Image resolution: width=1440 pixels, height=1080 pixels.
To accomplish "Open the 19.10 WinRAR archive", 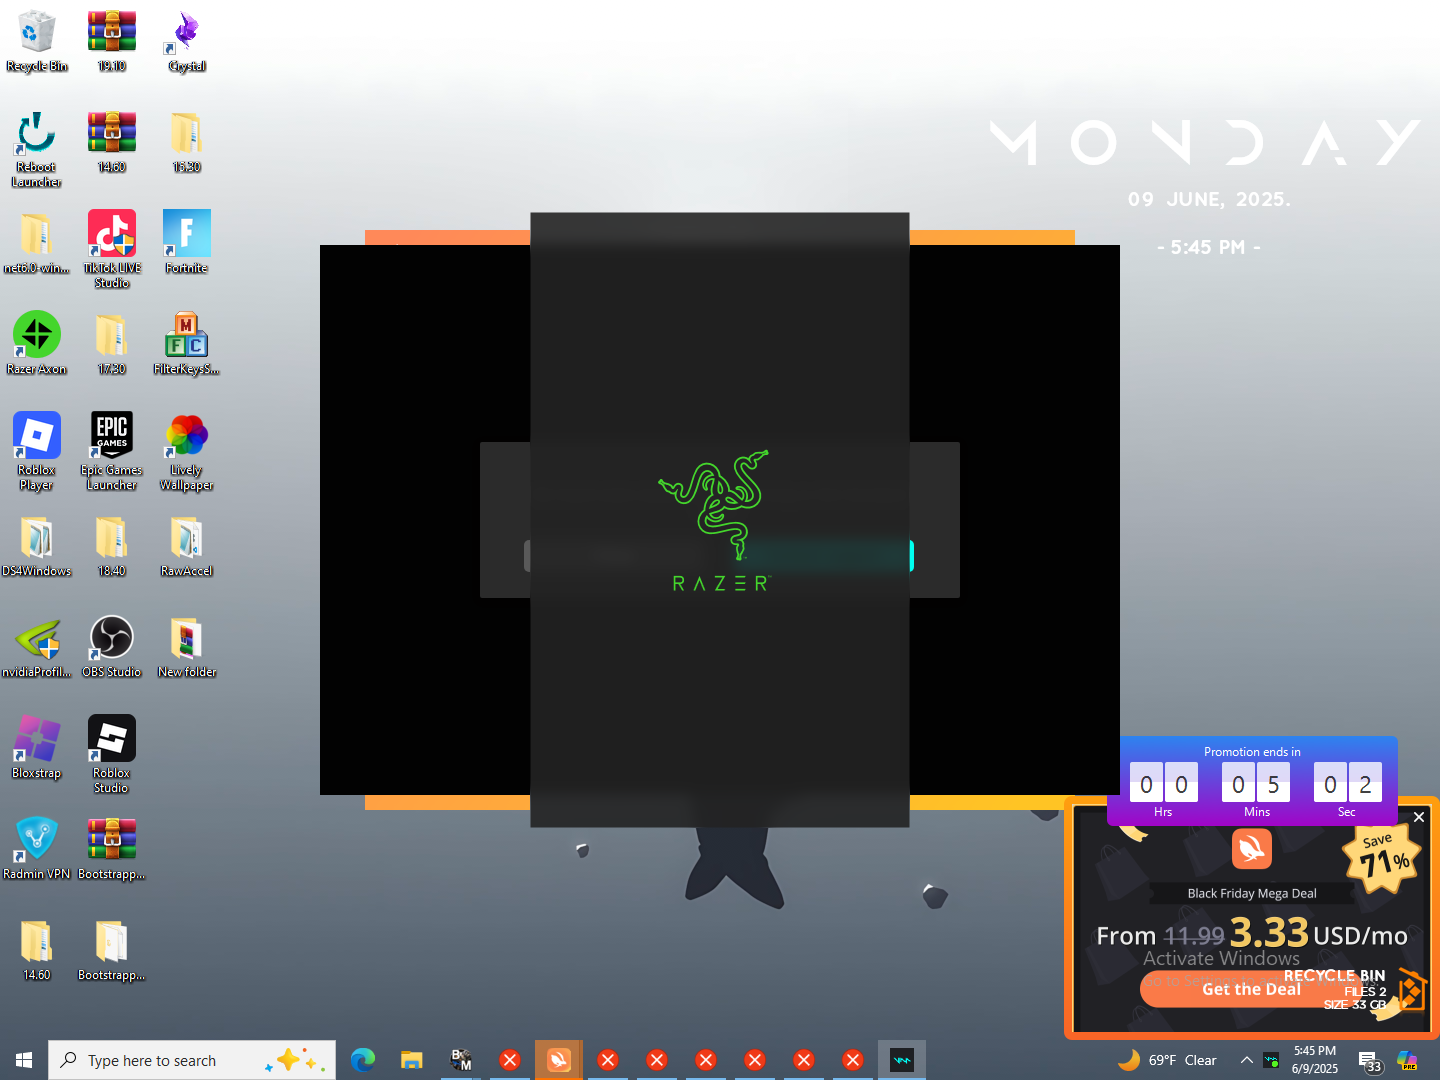I will click(112, 42).
